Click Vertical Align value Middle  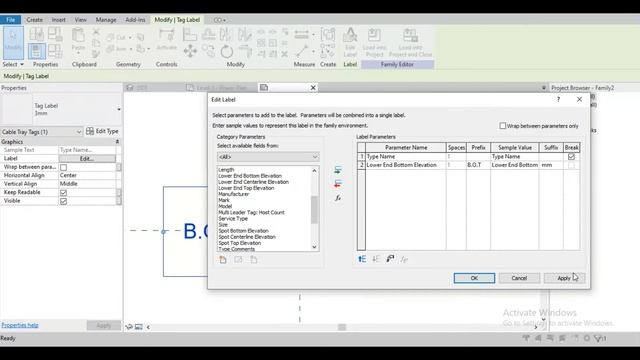click(87, 184)
